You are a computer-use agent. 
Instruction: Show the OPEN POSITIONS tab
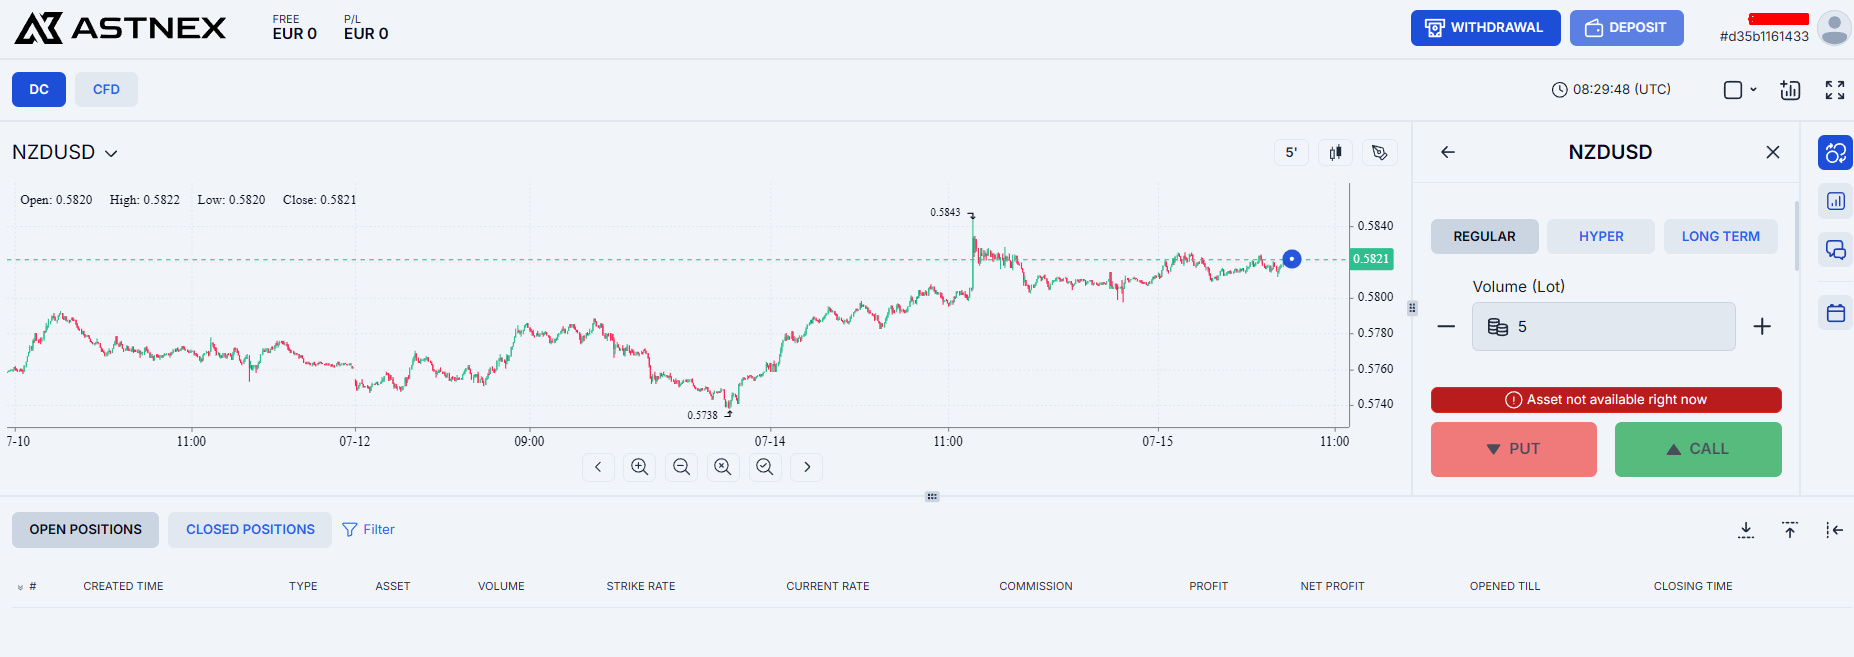pyautogui.click(x=85, y=530)
